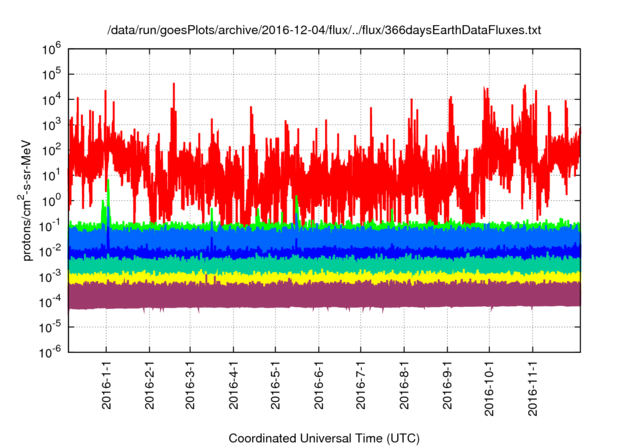
Task: Click the 2016-5-1 date tick label
Action: click(x=275, y=385)
